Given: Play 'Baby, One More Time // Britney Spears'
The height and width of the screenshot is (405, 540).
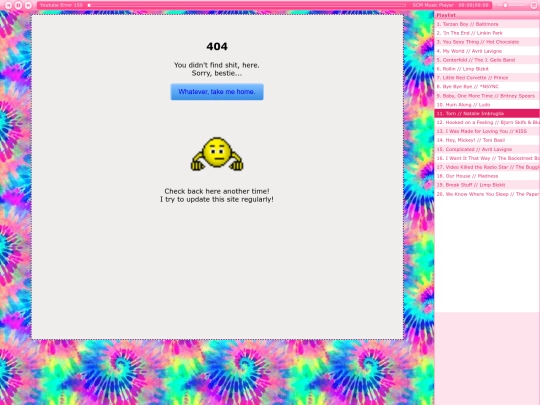Looking at the screenshot, I should coord(487,96).
